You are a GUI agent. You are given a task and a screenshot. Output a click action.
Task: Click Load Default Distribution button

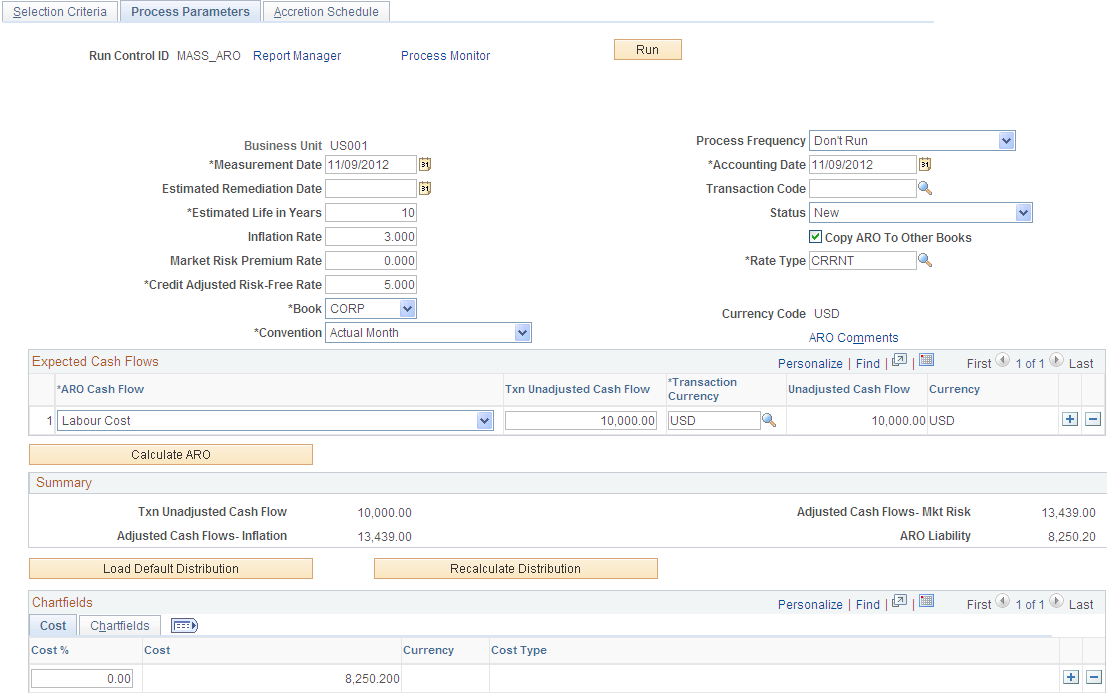click(171, 569)
